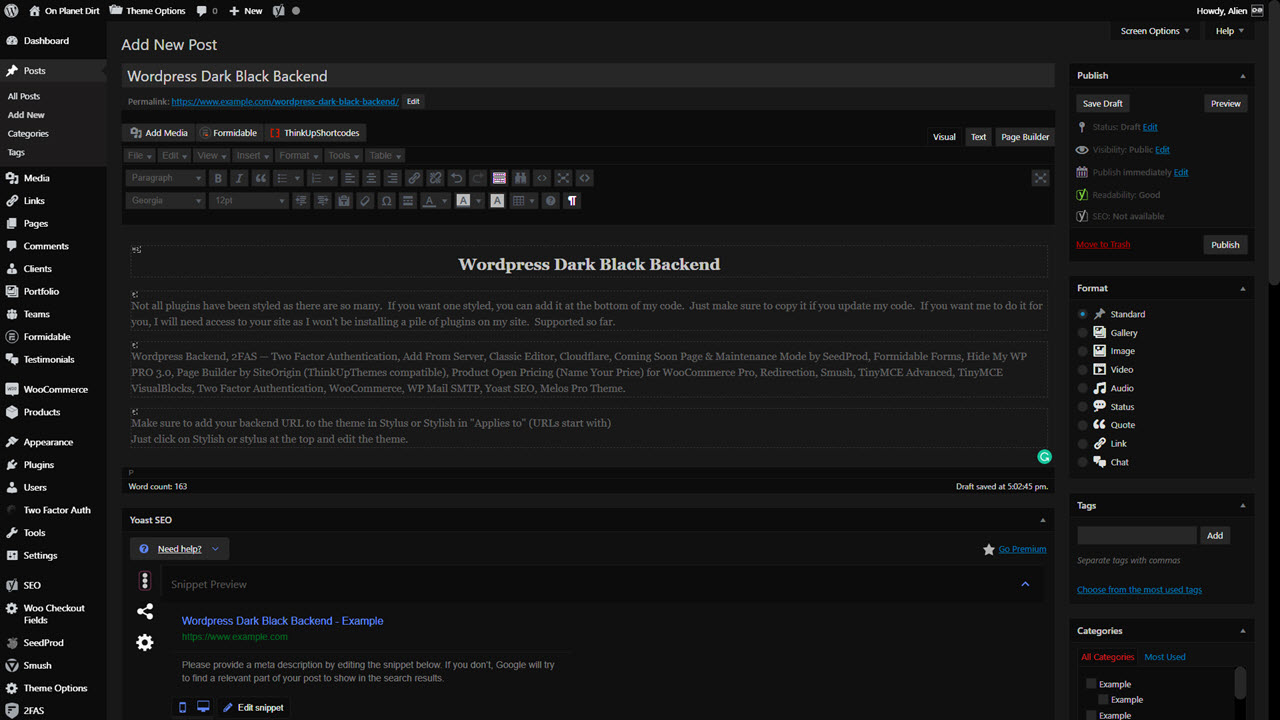This screenshot has height=720, width=1280.
Task: Collapse the Snippet Preview section
Action: pyautogui.click(x=1025, y=584)
